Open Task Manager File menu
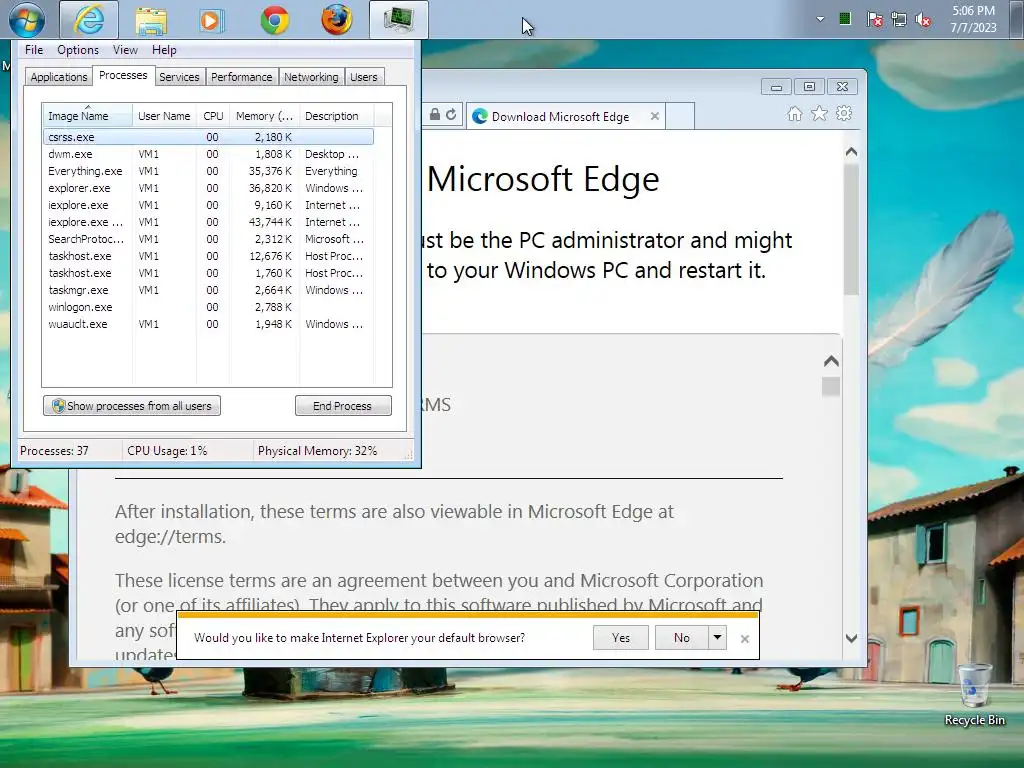 click(34, 50)
